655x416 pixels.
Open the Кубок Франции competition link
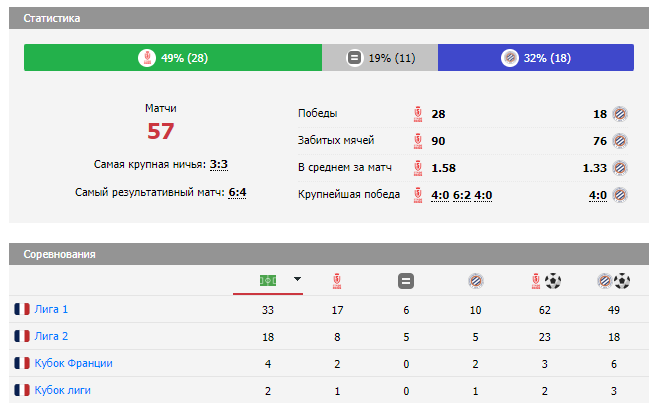(74, 363)
